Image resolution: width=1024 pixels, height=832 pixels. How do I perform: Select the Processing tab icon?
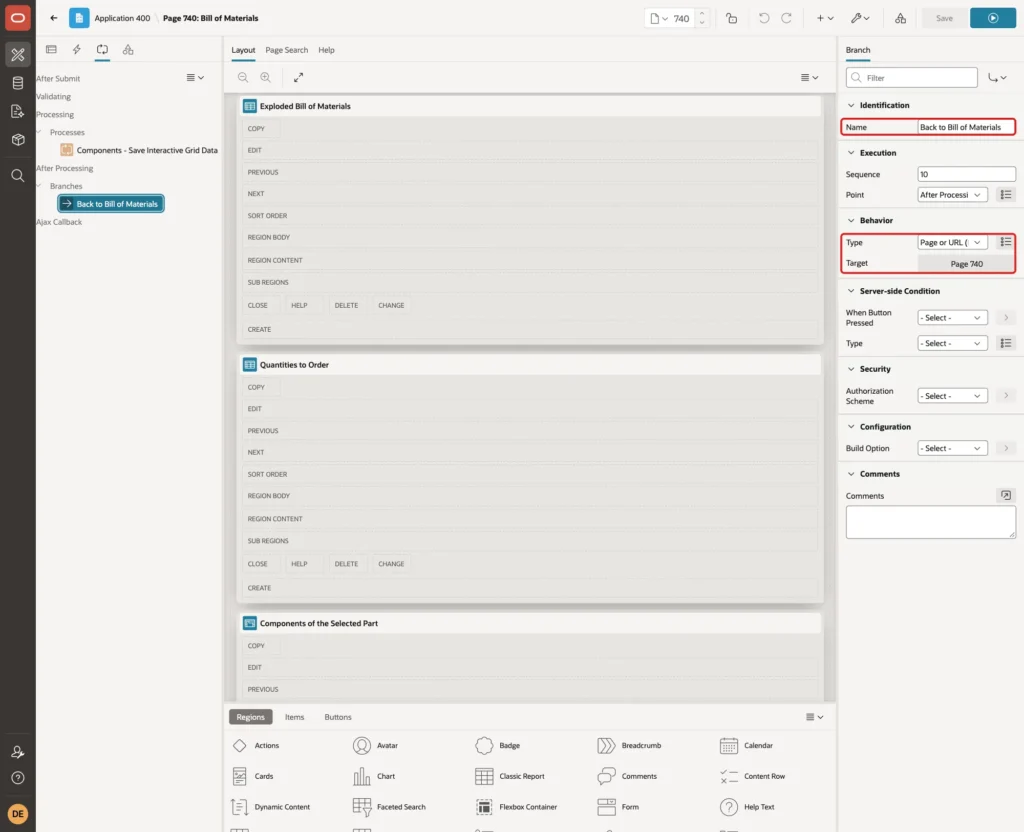point(103,50)
